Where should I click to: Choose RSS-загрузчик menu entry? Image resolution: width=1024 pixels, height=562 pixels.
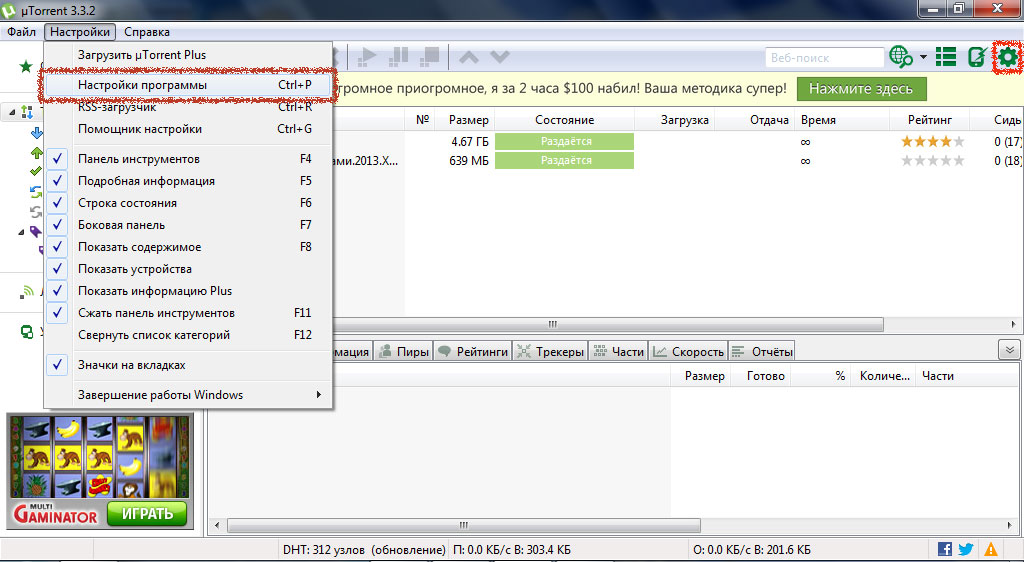pos(188,107)
